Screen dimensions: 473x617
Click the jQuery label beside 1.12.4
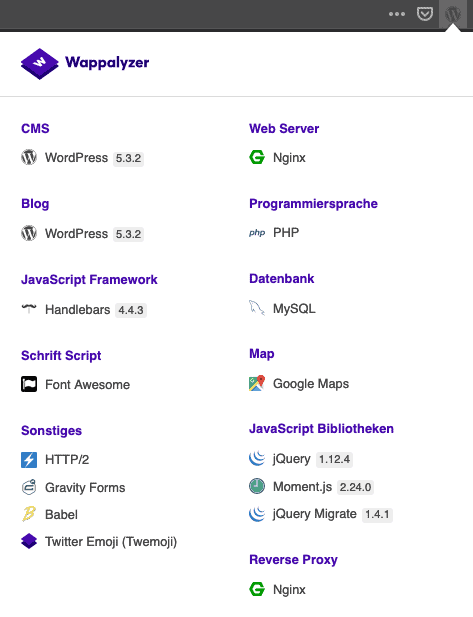(x=292, y=459)
